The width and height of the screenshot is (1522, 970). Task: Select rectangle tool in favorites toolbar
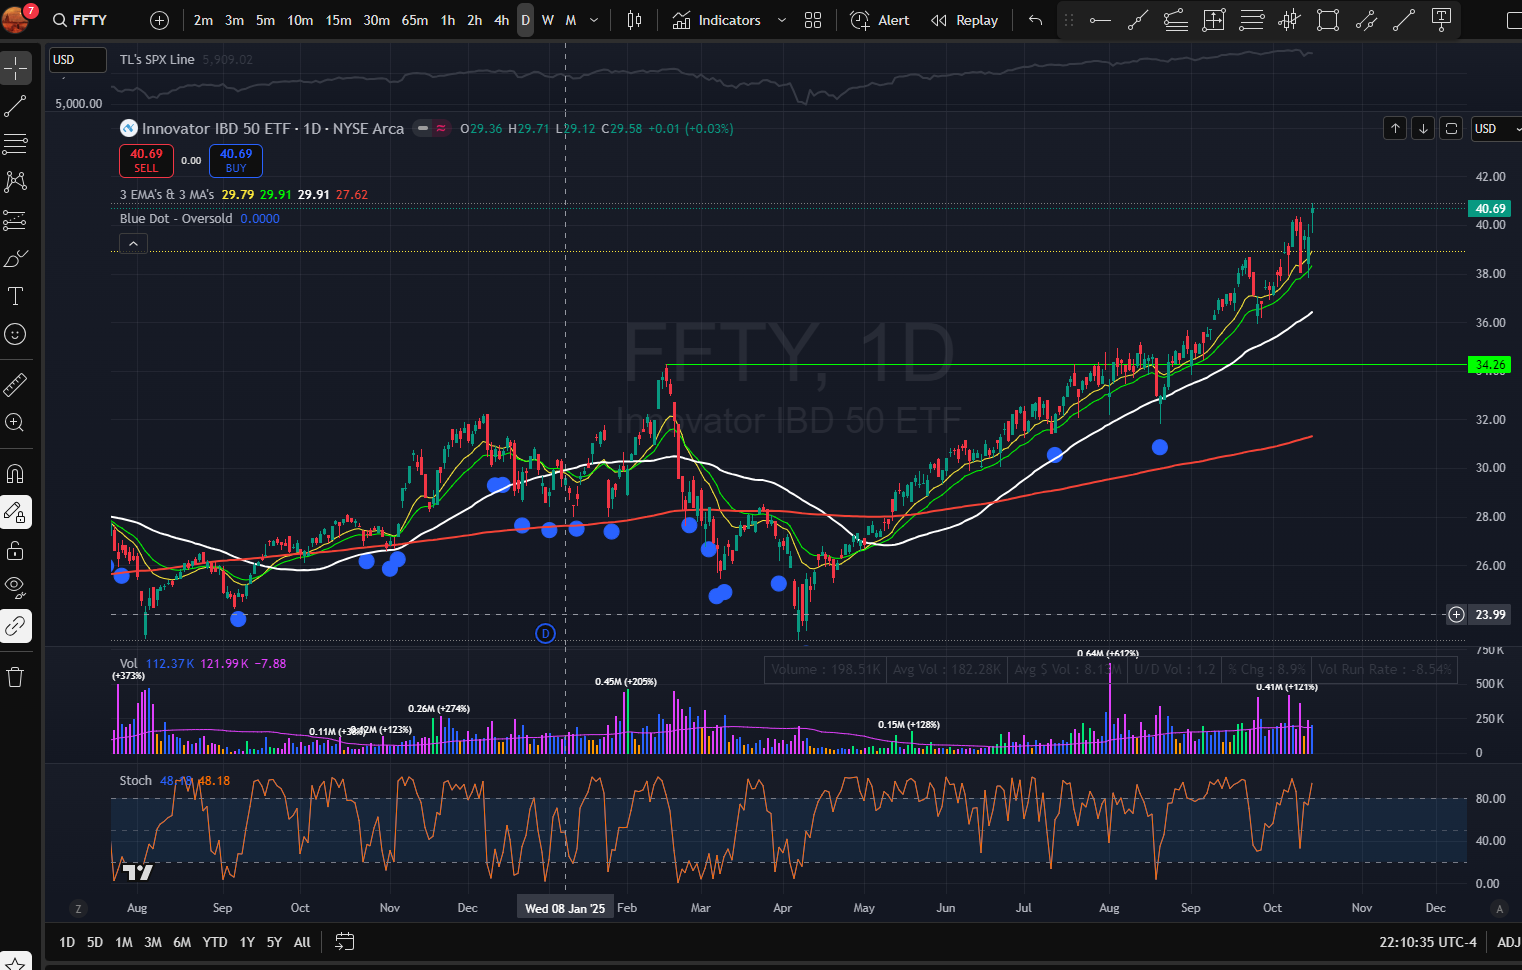point(1328,20)
